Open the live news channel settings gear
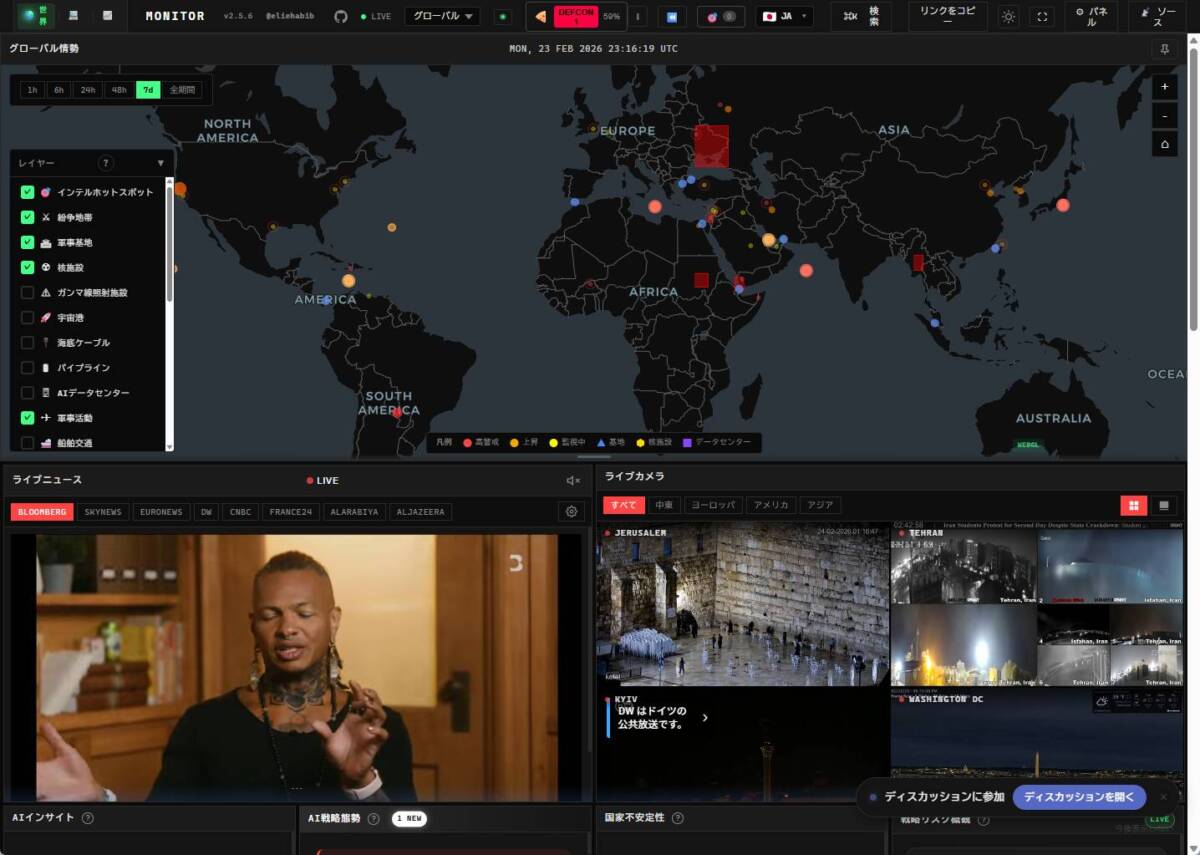 tap(571, 511)
